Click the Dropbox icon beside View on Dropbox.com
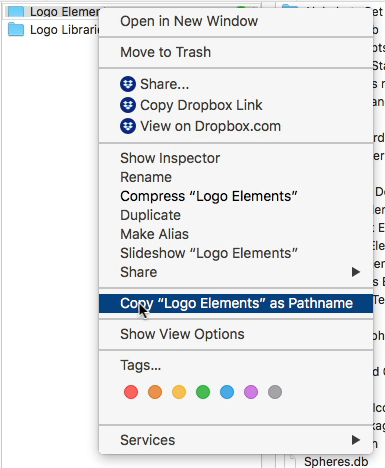385x468 pixels. point(128,126)
